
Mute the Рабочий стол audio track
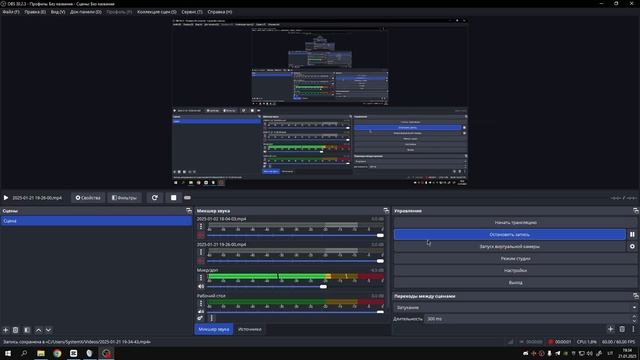tap(200, 312)
